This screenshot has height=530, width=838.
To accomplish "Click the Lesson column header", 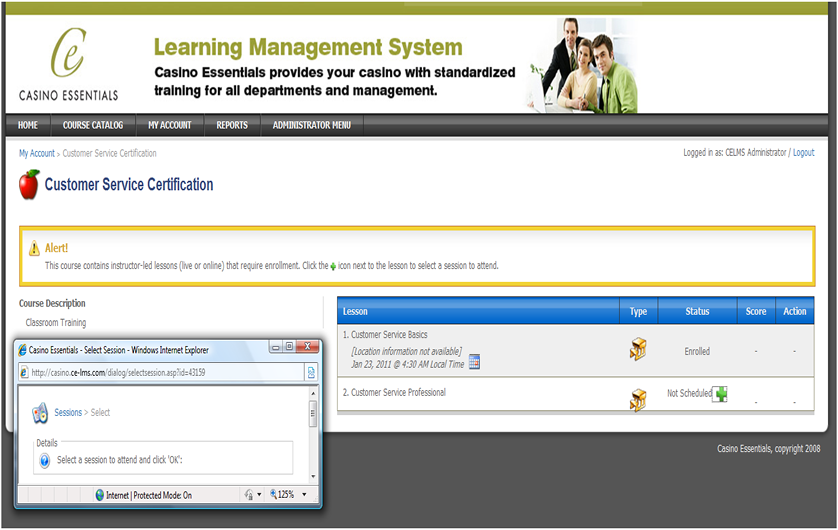I will [x=478, y=311].
